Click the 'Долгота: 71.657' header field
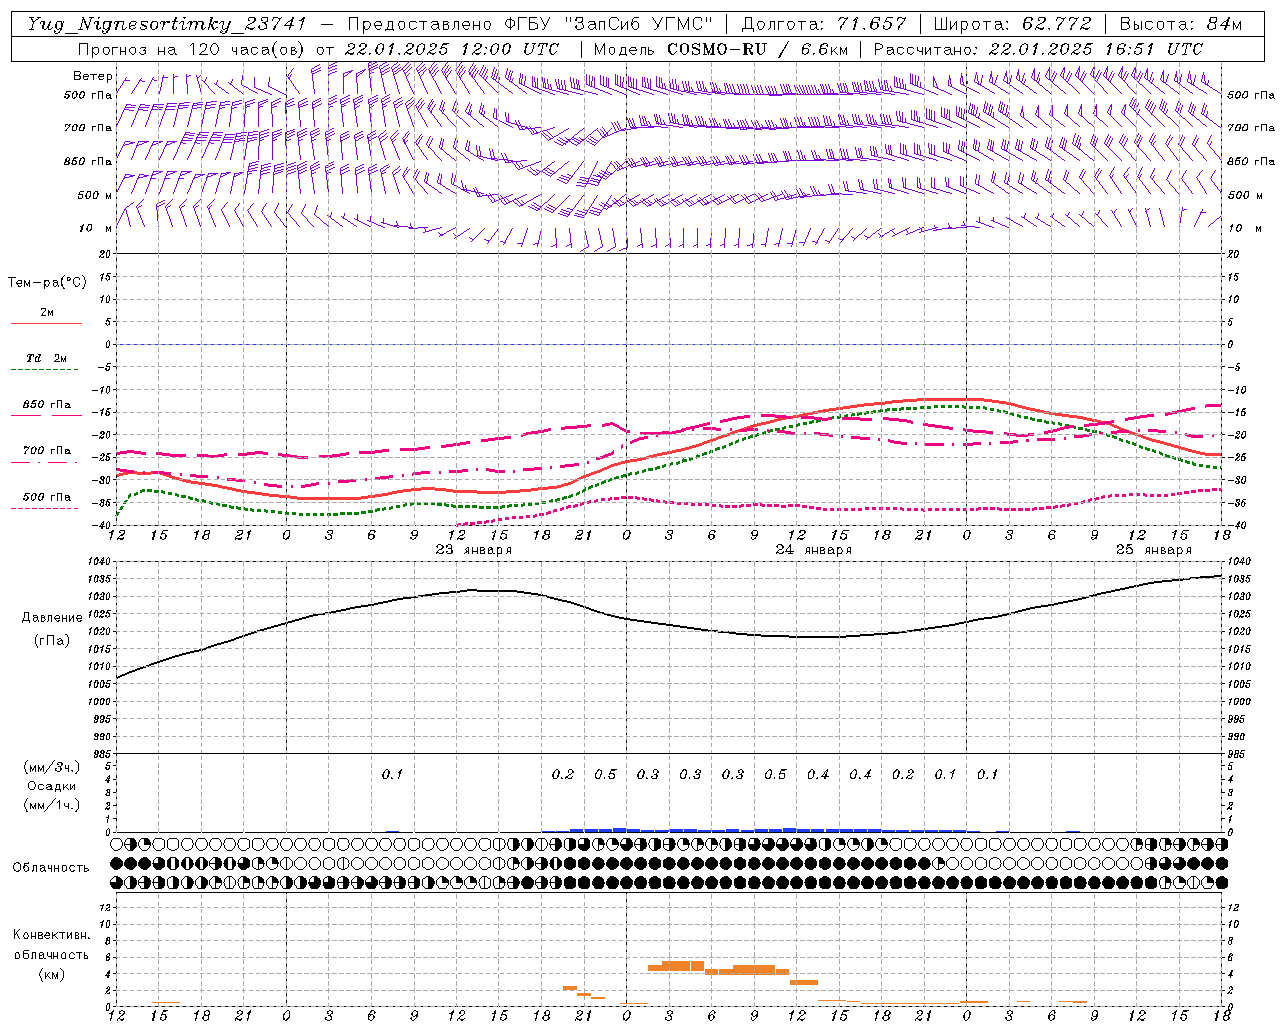1280x1024 pixels. coord(824,24)
